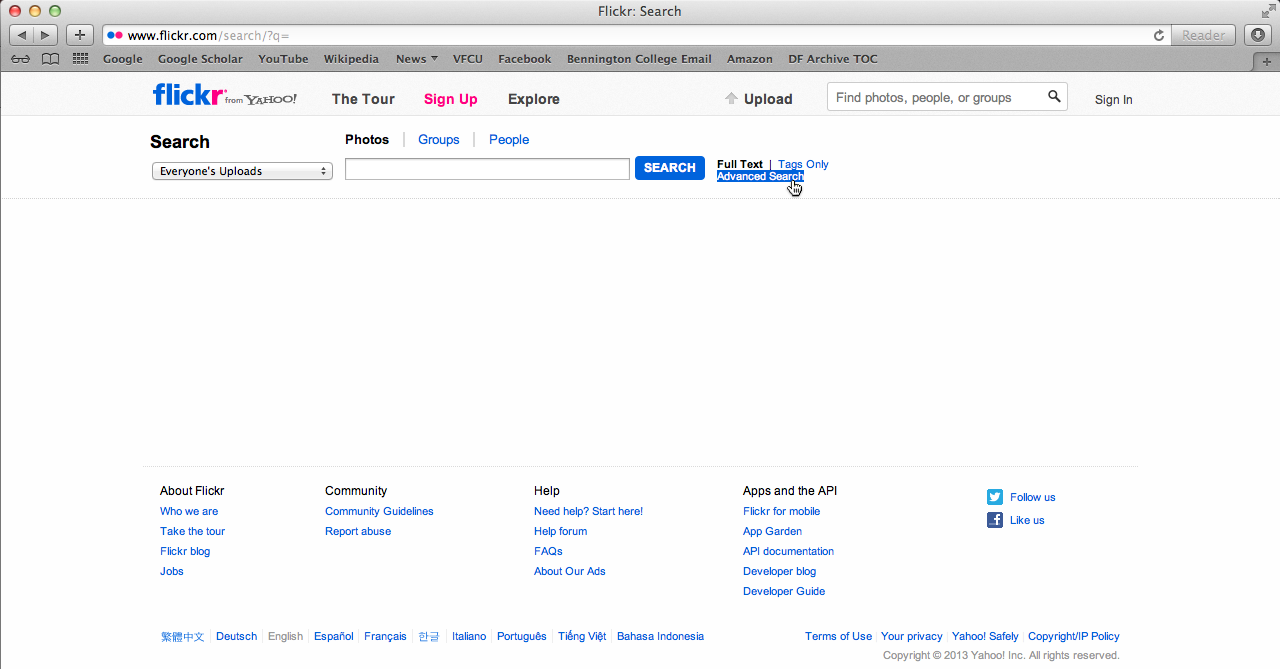Open the Everyone's Uploads dropdown
1280x669 pixels.
(242, 171)
